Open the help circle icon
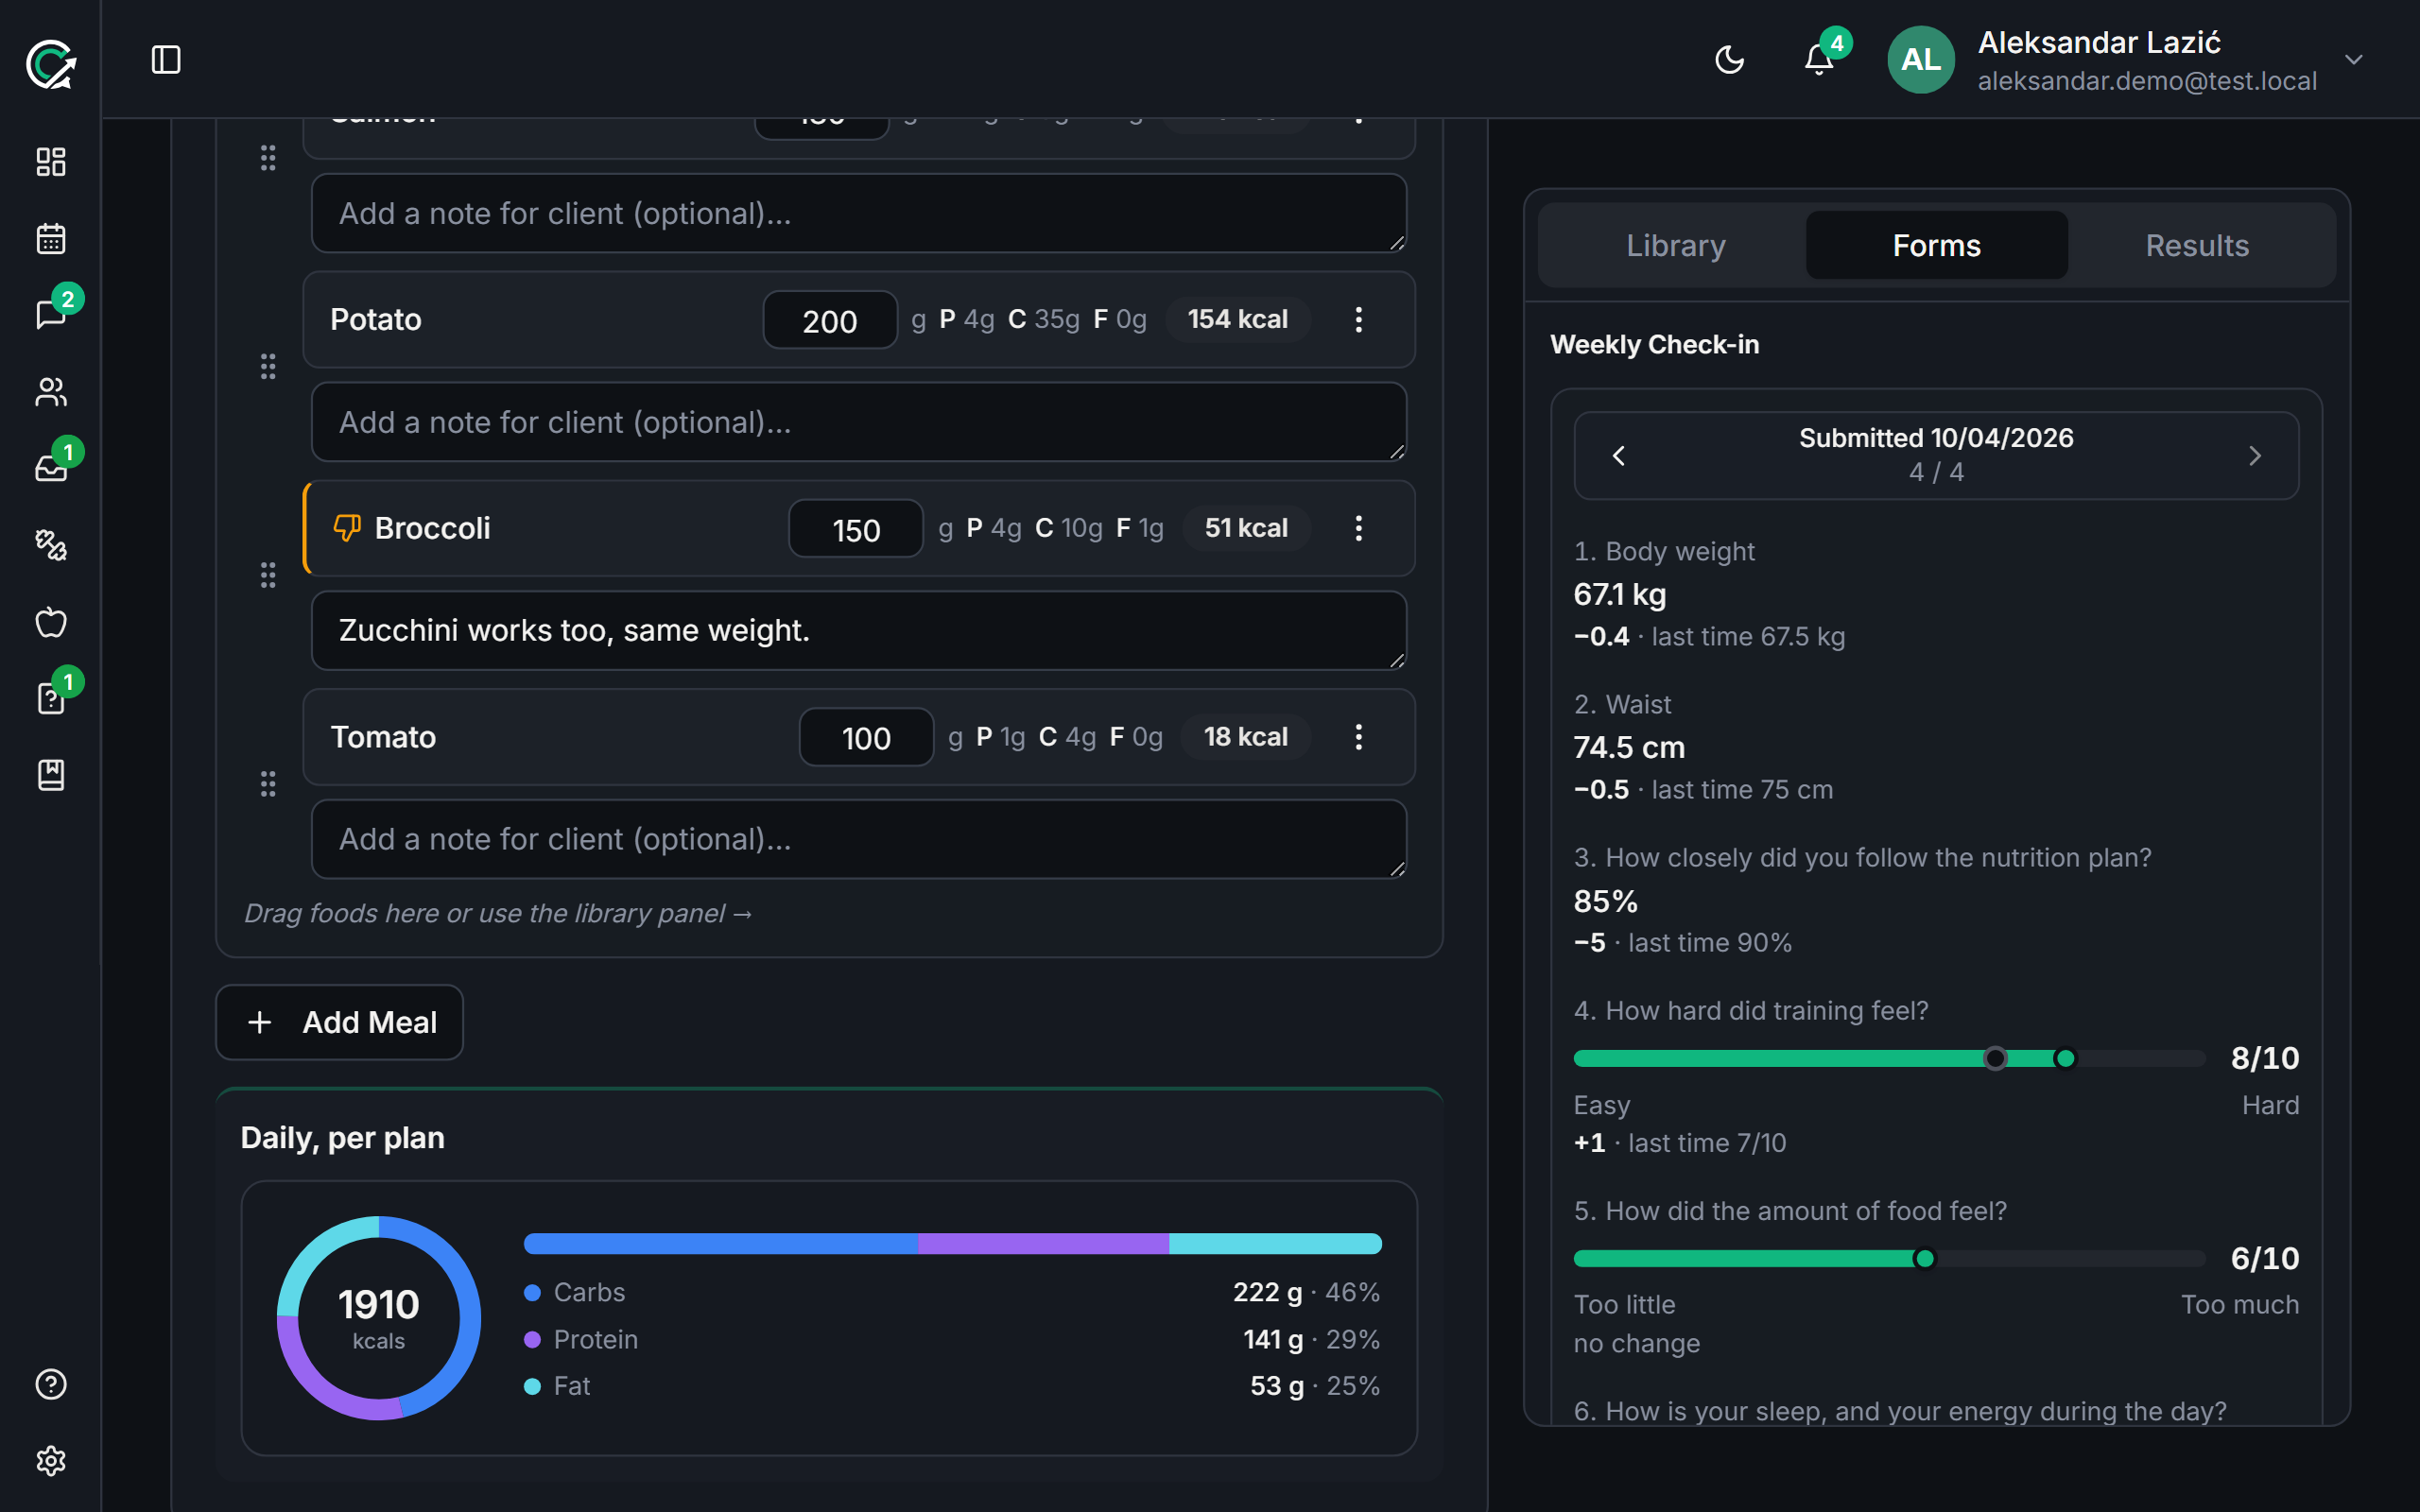 51,1384
